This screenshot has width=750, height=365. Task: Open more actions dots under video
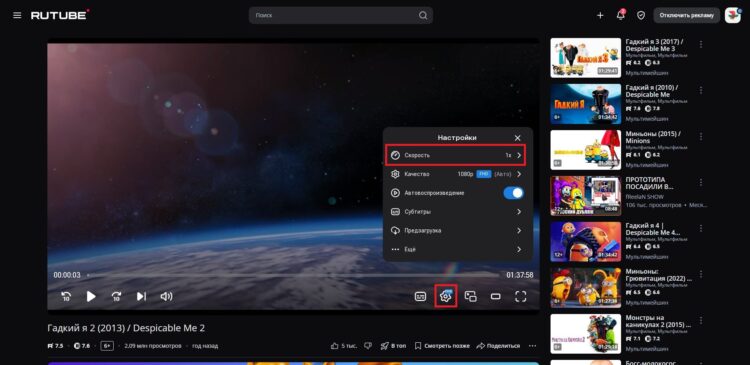tap(532, 345)
